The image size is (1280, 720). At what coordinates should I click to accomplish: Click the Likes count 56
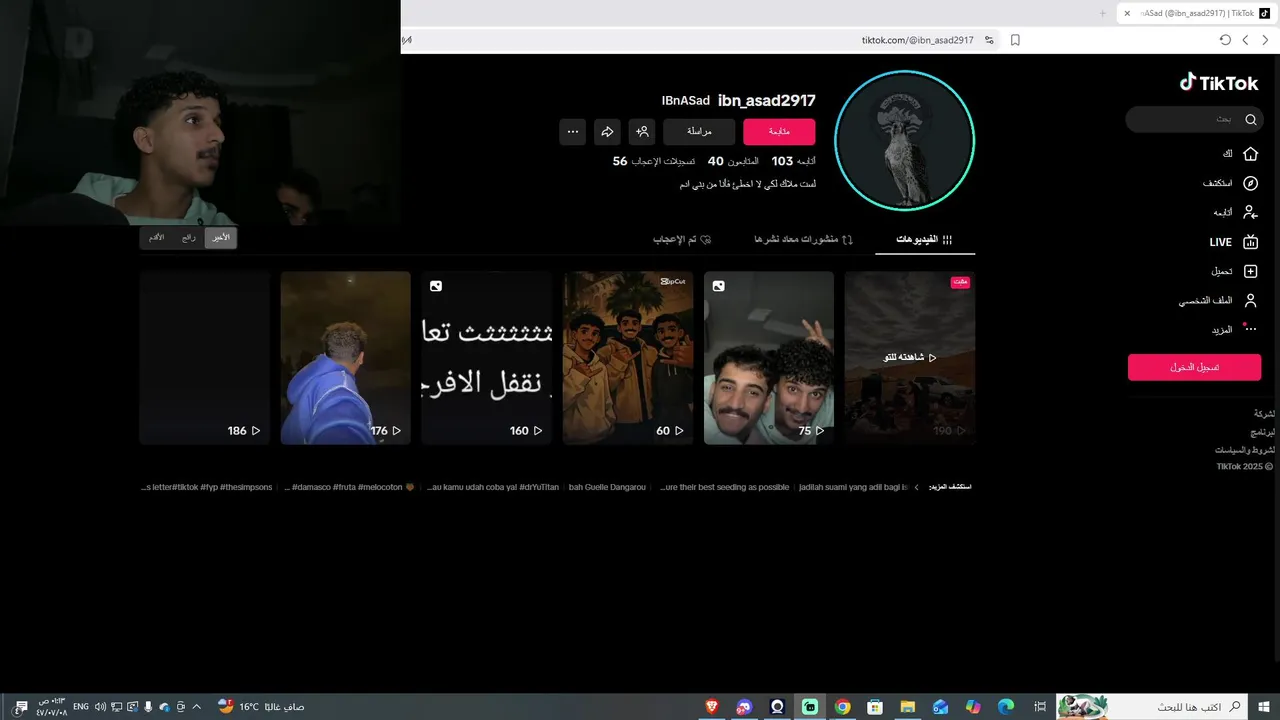pos(654,161)
